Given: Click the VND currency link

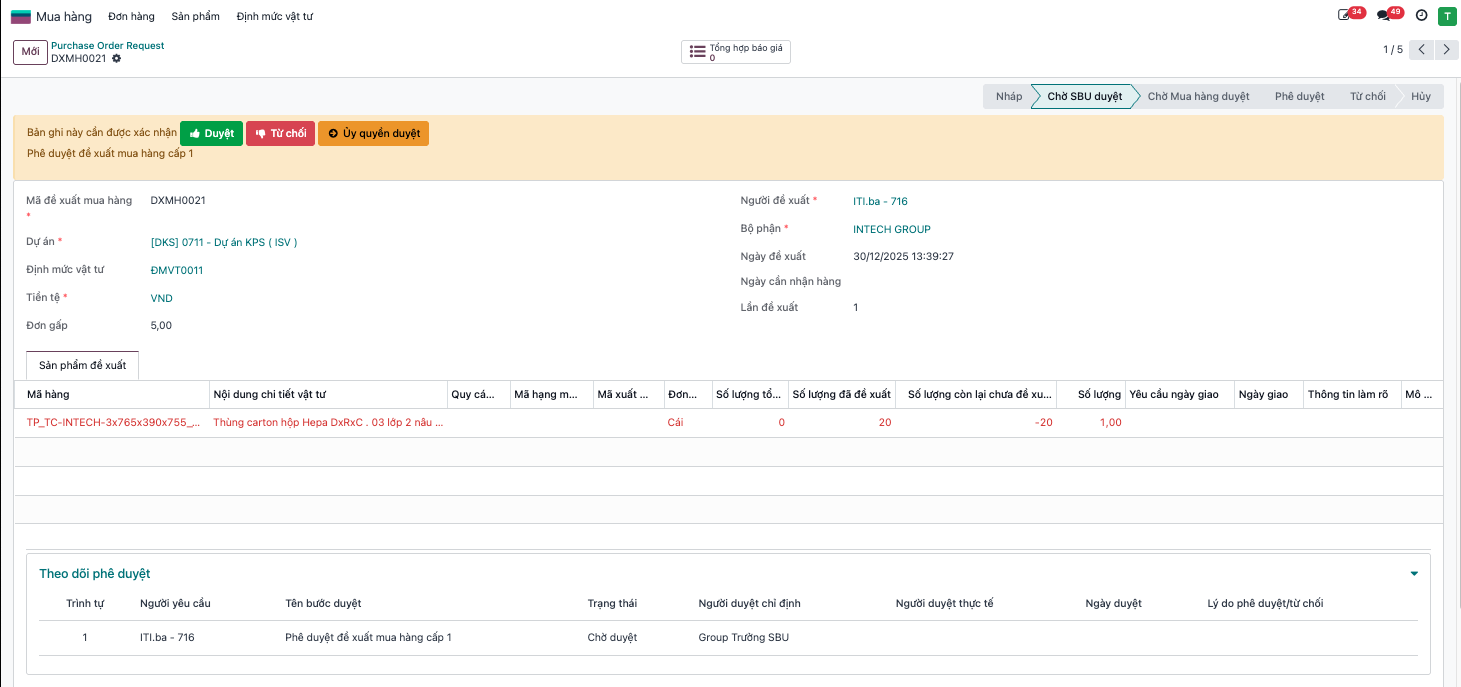Looking at the screenshot, I should 162,298.
